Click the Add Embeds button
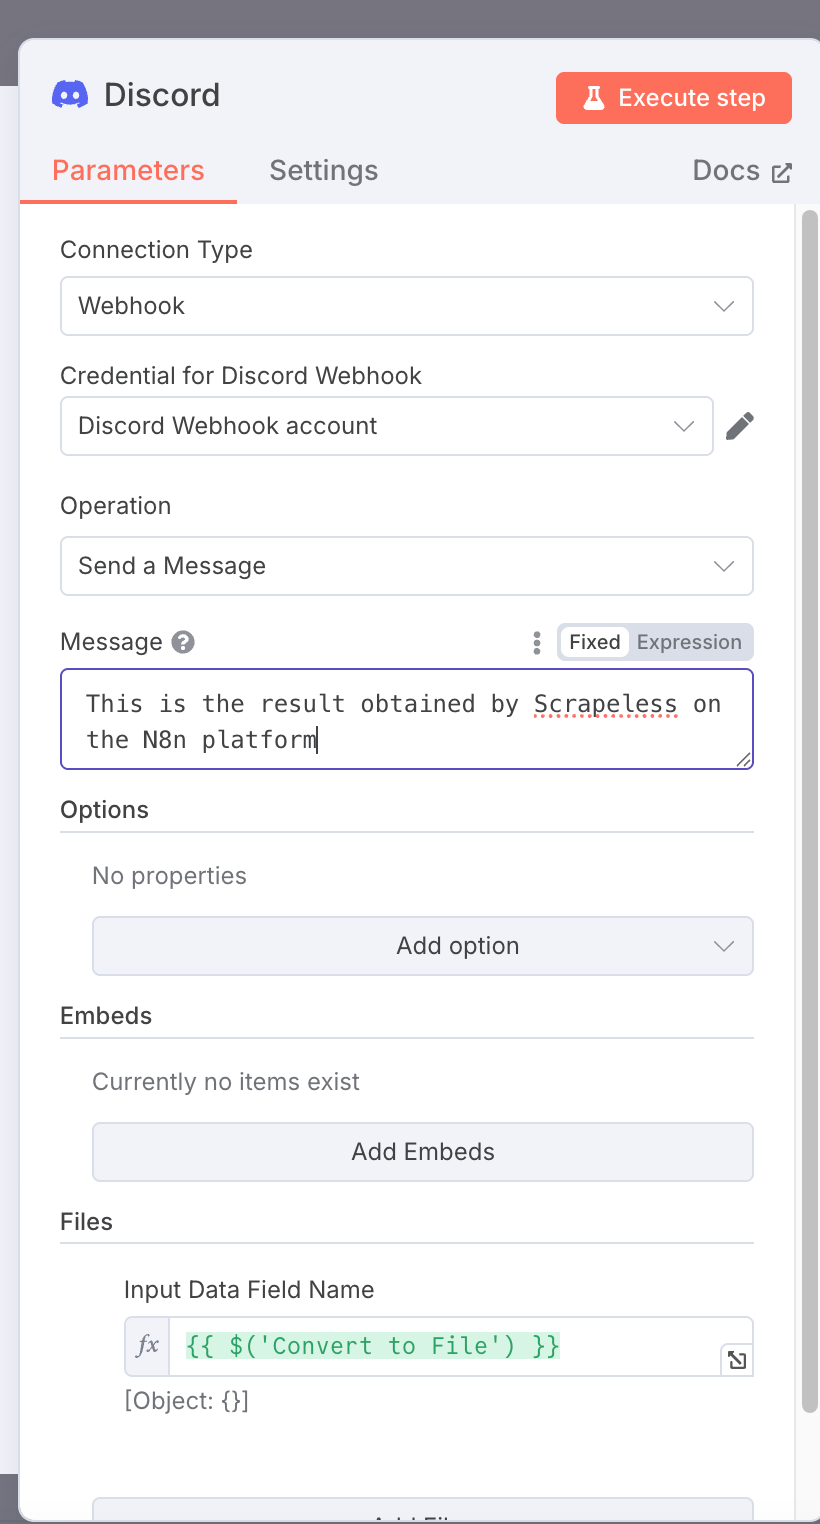820x1524 pixels. click(422, 1152)
